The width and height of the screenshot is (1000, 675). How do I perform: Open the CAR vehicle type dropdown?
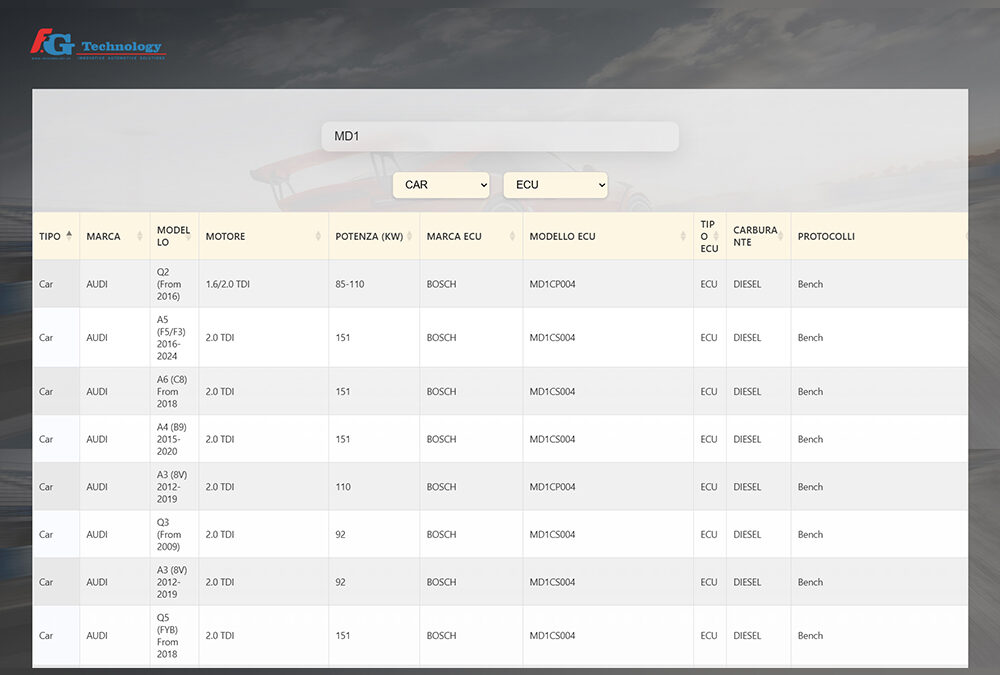(441, 185)
